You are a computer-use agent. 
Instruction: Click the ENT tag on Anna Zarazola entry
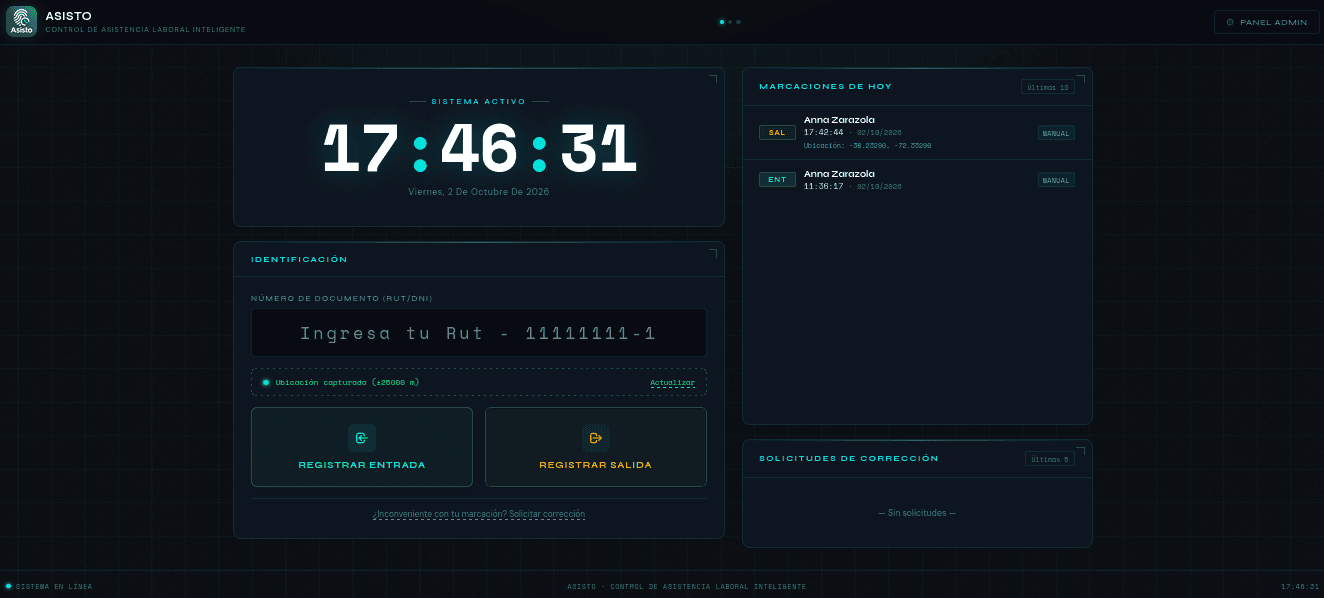777,180
